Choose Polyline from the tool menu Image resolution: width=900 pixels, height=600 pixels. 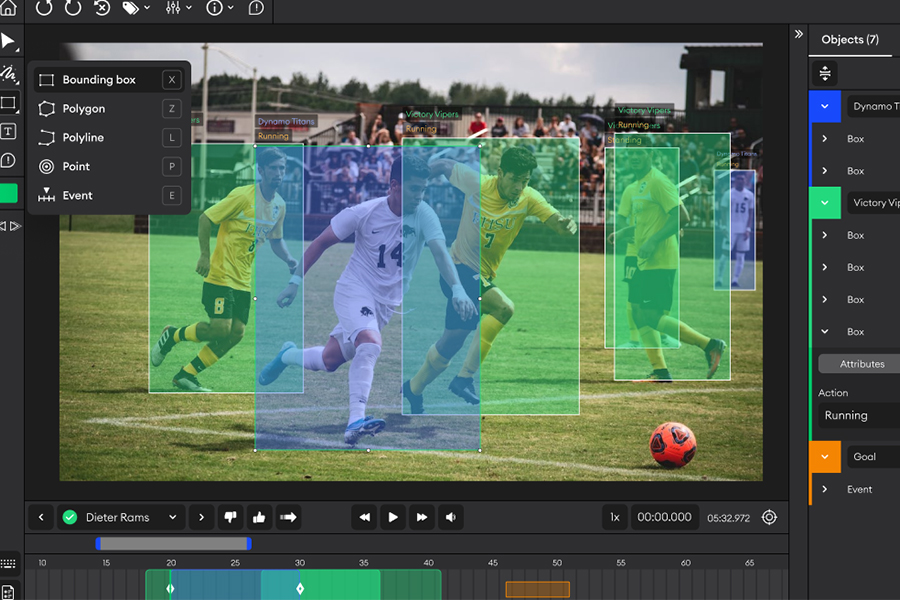pyautogui.click(x=109, y=137)
